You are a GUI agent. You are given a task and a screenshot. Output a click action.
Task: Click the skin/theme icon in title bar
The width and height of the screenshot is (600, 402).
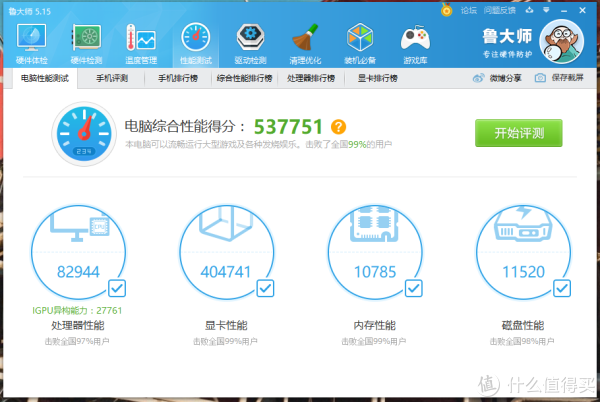tap(529, 10)
